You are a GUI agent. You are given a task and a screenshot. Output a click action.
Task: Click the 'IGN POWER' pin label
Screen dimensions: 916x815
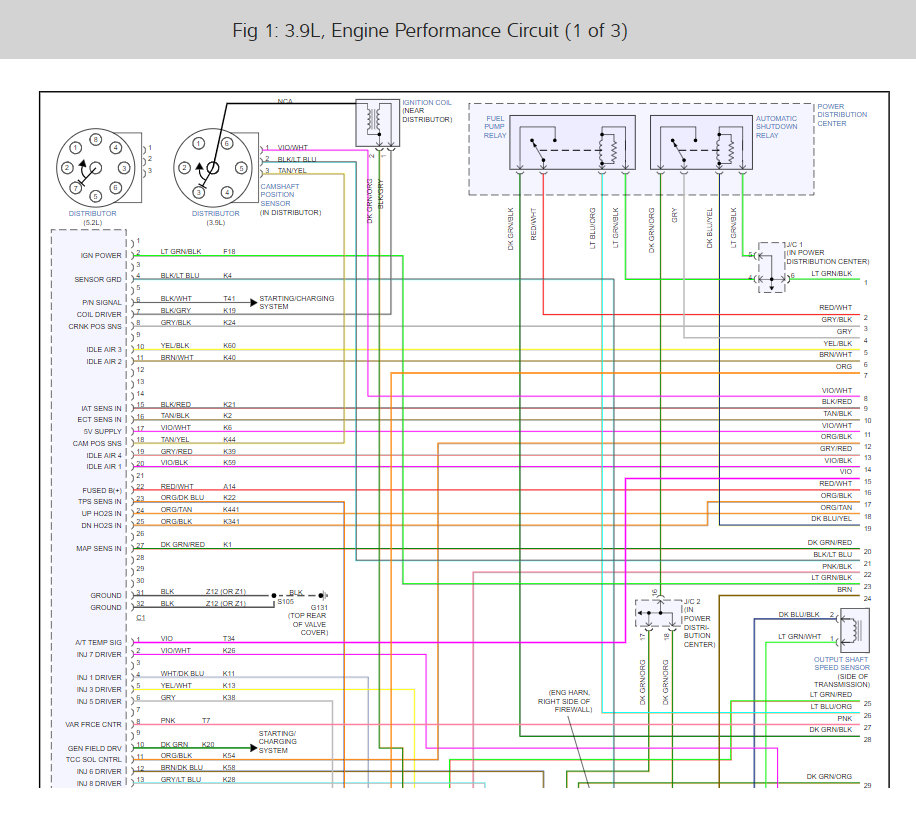coord(101,255)
